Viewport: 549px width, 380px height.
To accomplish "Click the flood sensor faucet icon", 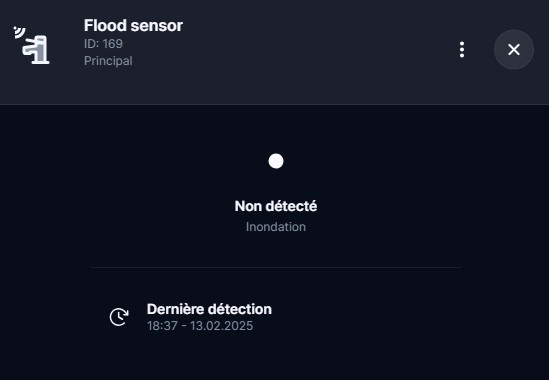I will click(36, 50).
